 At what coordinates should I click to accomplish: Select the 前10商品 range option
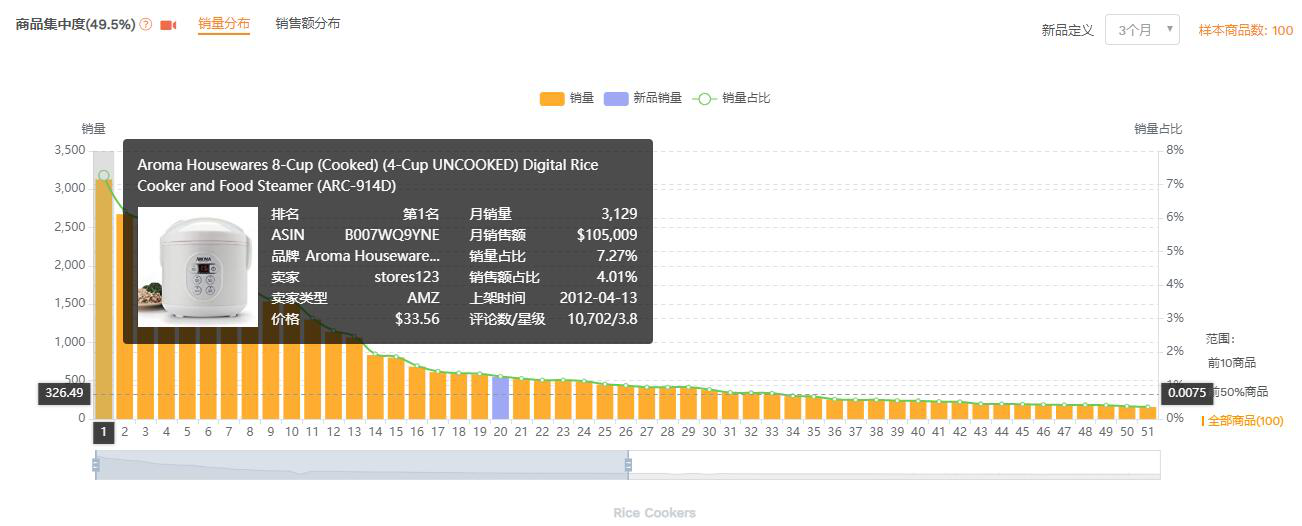pos(1232,363)
